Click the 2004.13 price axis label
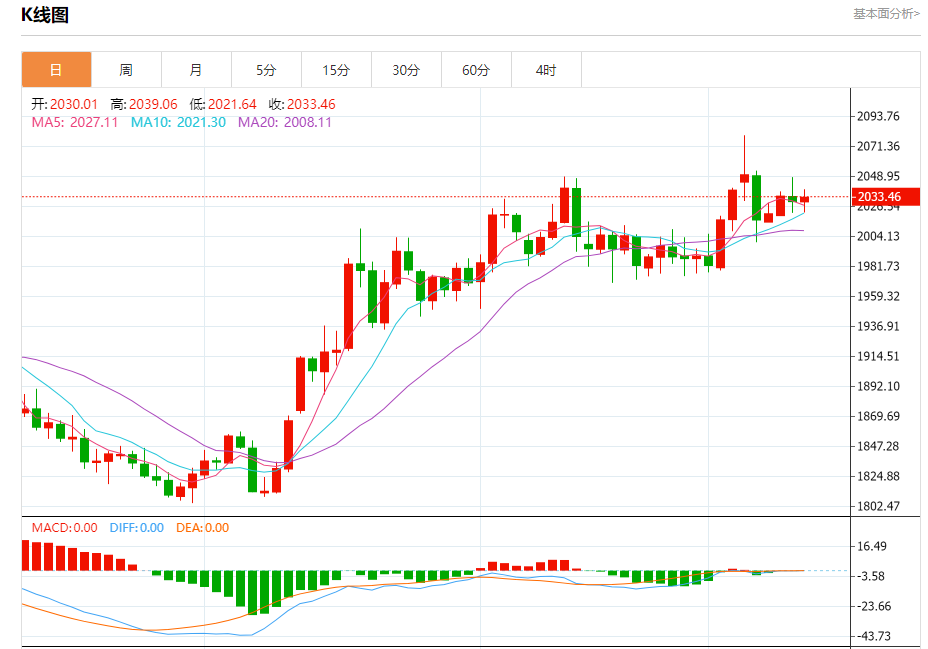 coord(878,236)
